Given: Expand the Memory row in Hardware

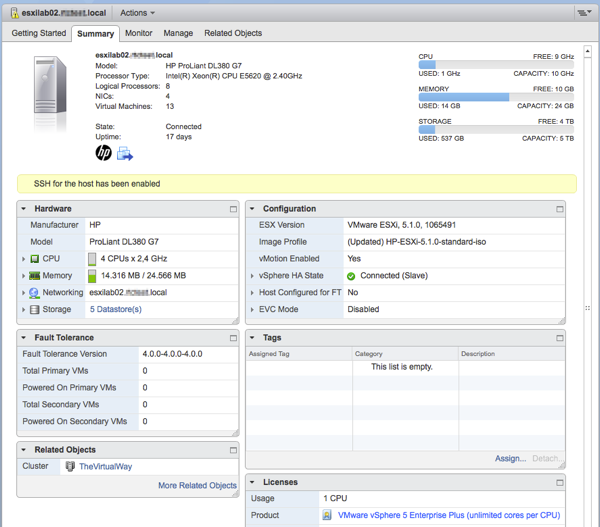Looking at the screenshot, I should pos(23,276).
